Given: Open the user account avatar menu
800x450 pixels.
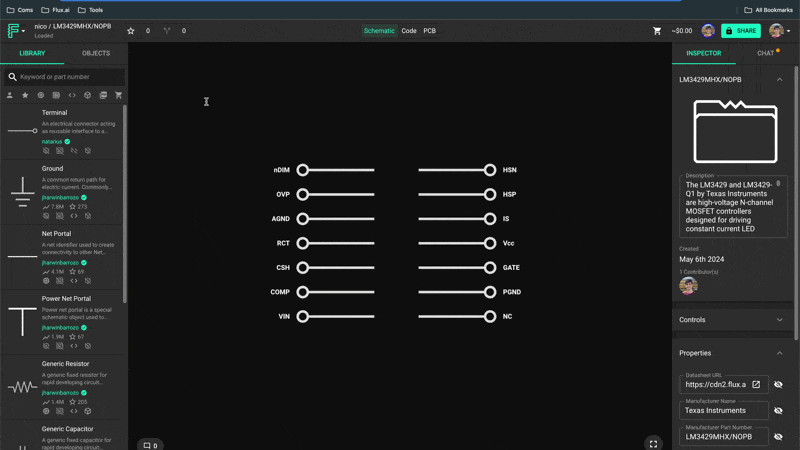Looking at the screenshot, I should click(779, 31).
